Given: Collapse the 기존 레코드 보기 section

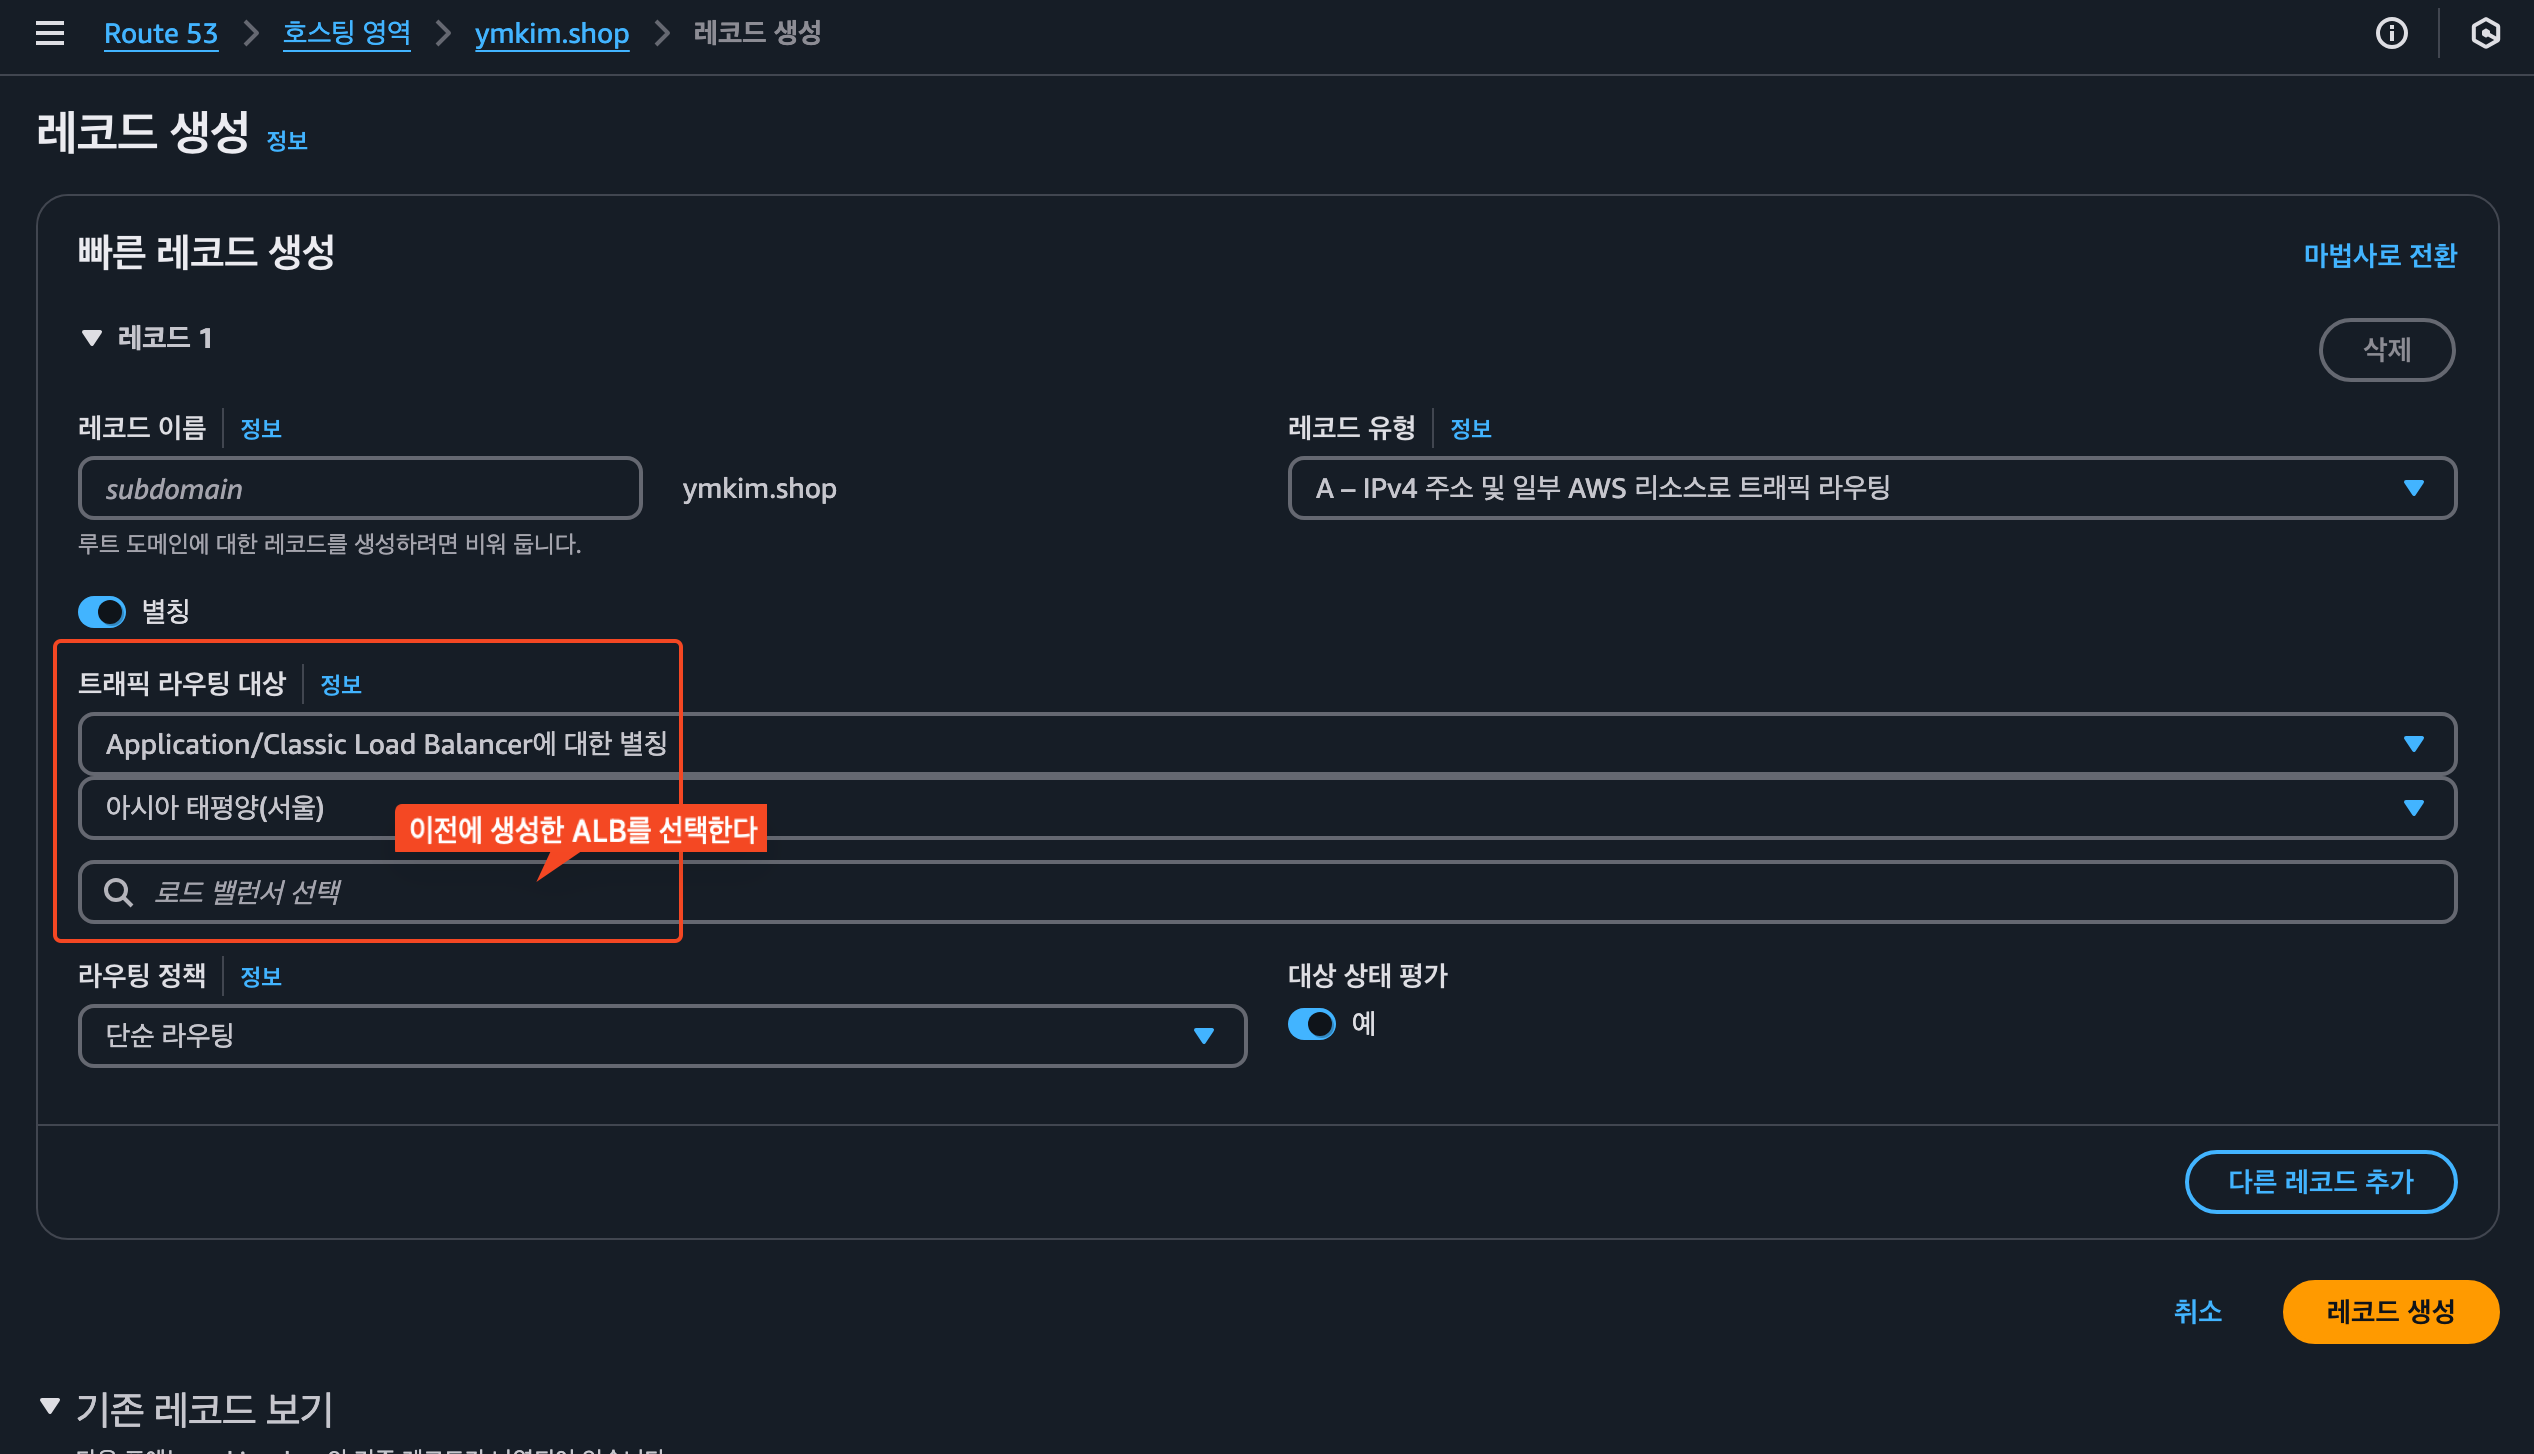Looking at the screenshot, I should coord(50,1406).
